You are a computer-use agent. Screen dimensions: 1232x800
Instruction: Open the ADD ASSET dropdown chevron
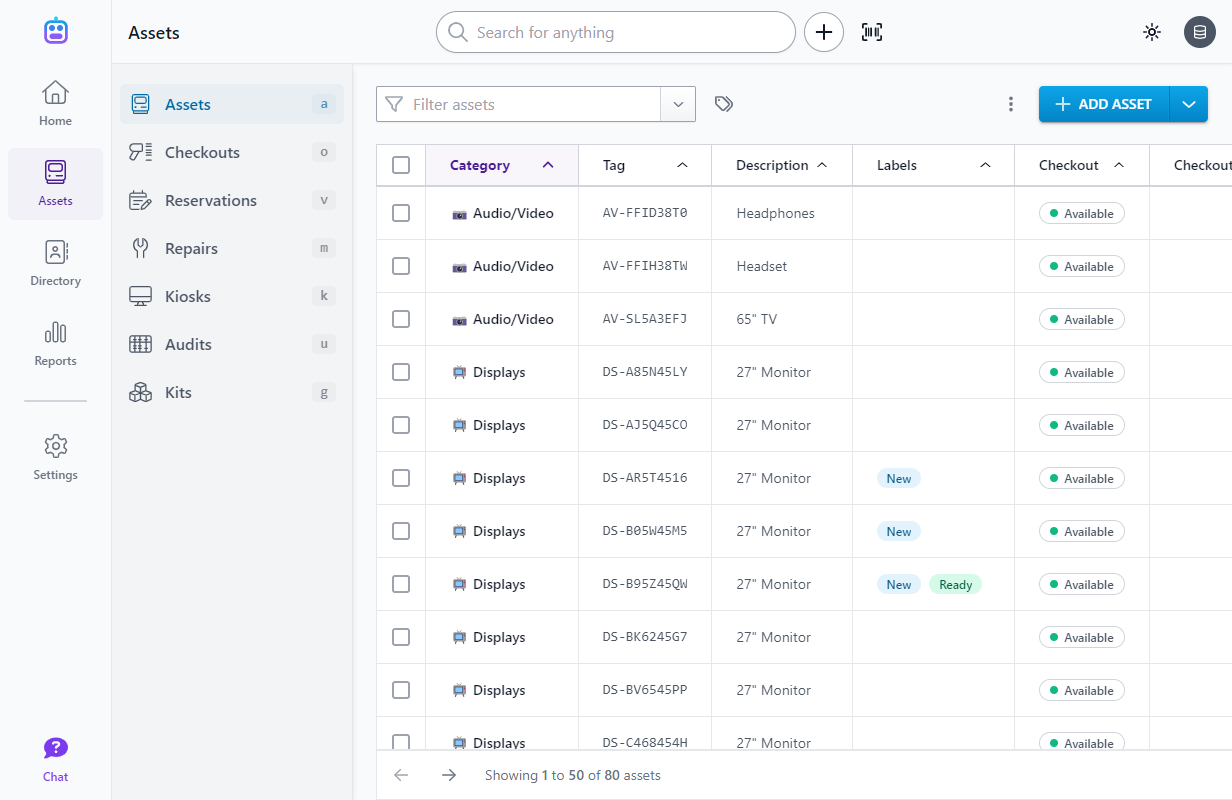(x=1190, y=103)
